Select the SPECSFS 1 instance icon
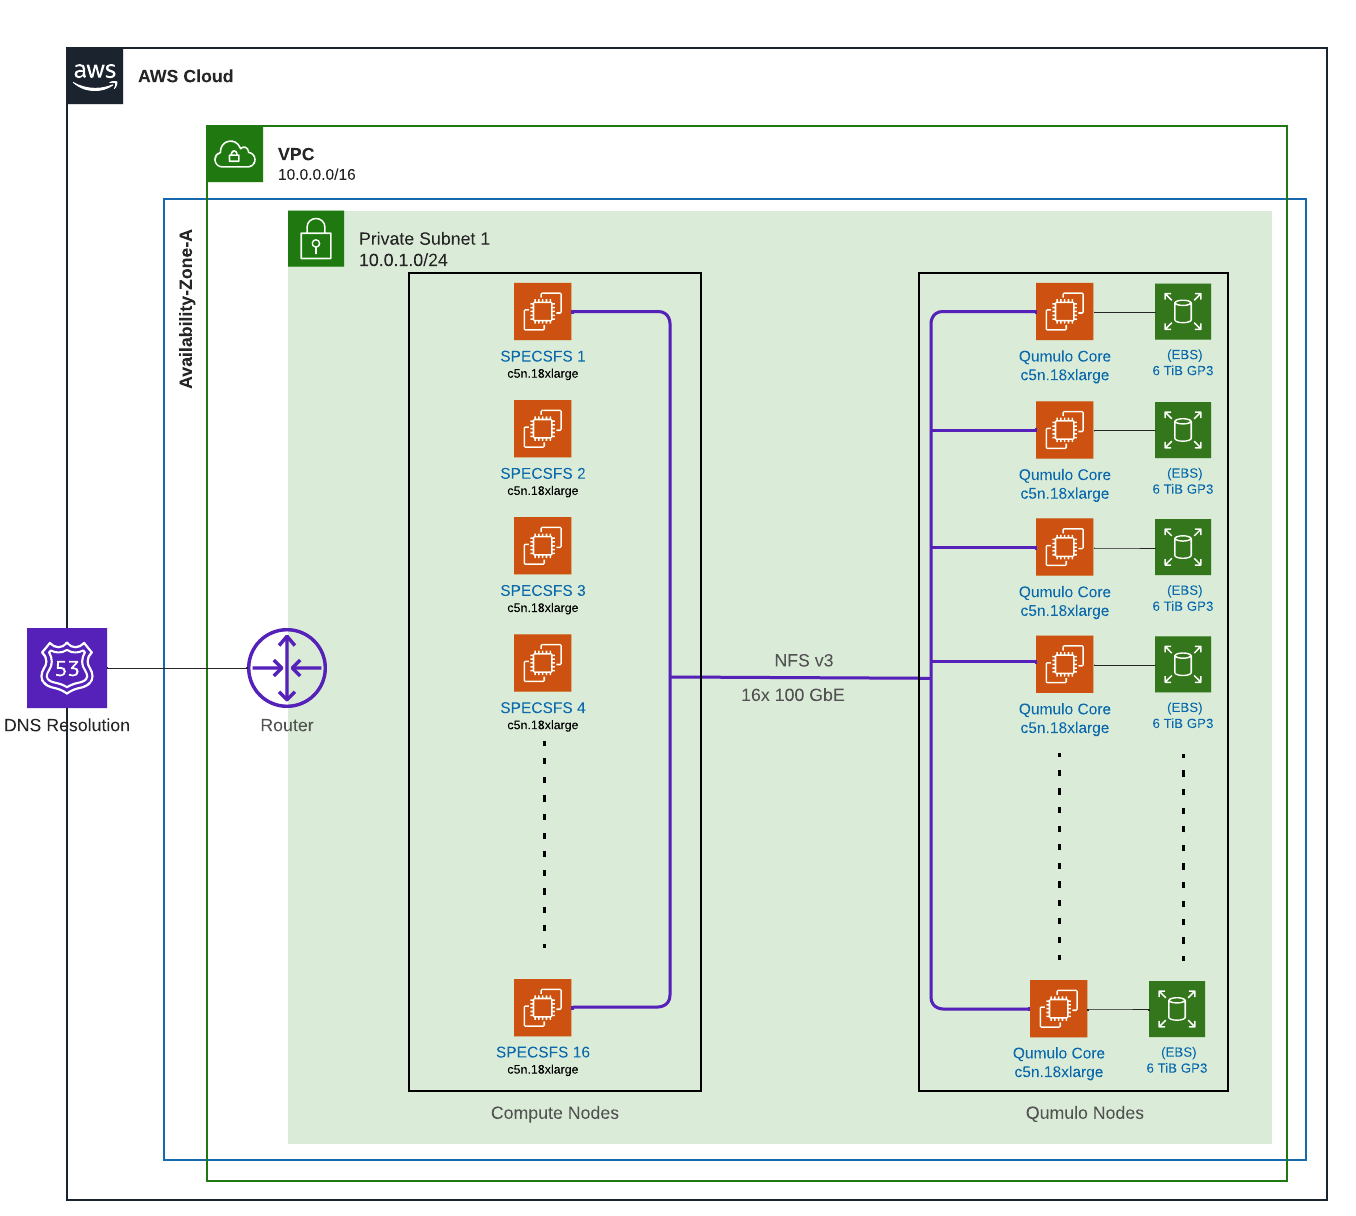Image resolution: width=1356 pixels, height=1216 pixels. coord(542,312)
